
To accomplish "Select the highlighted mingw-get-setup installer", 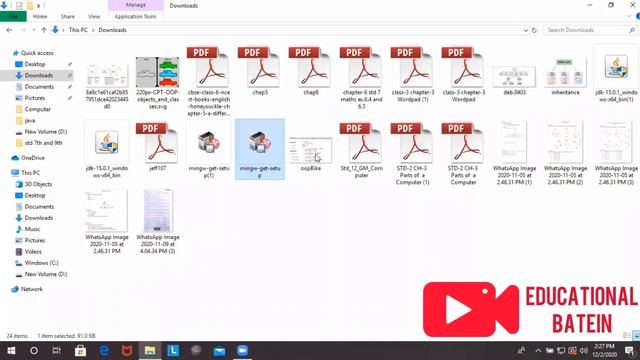I will pyautogui.click(x=260, y=149).
